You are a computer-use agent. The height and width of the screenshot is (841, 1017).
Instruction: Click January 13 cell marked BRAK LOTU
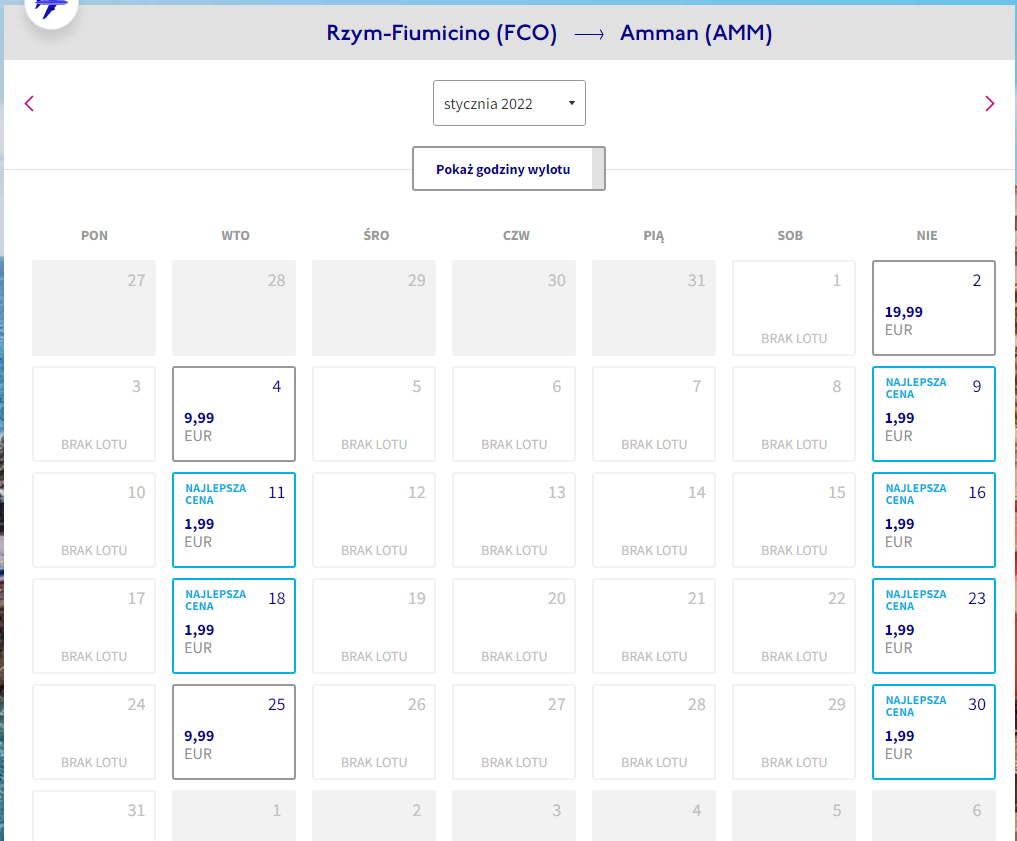tap(514, 520)
